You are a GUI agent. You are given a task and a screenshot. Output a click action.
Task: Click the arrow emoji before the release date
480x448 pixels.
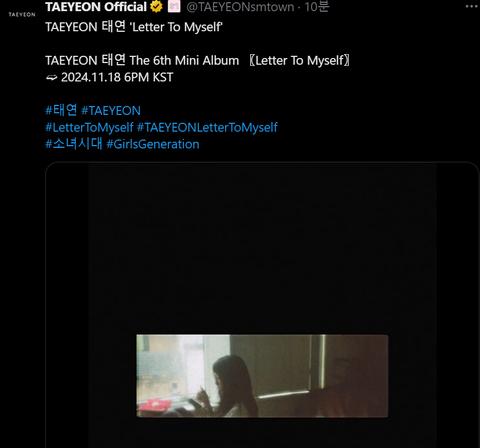tap(51, 78)
